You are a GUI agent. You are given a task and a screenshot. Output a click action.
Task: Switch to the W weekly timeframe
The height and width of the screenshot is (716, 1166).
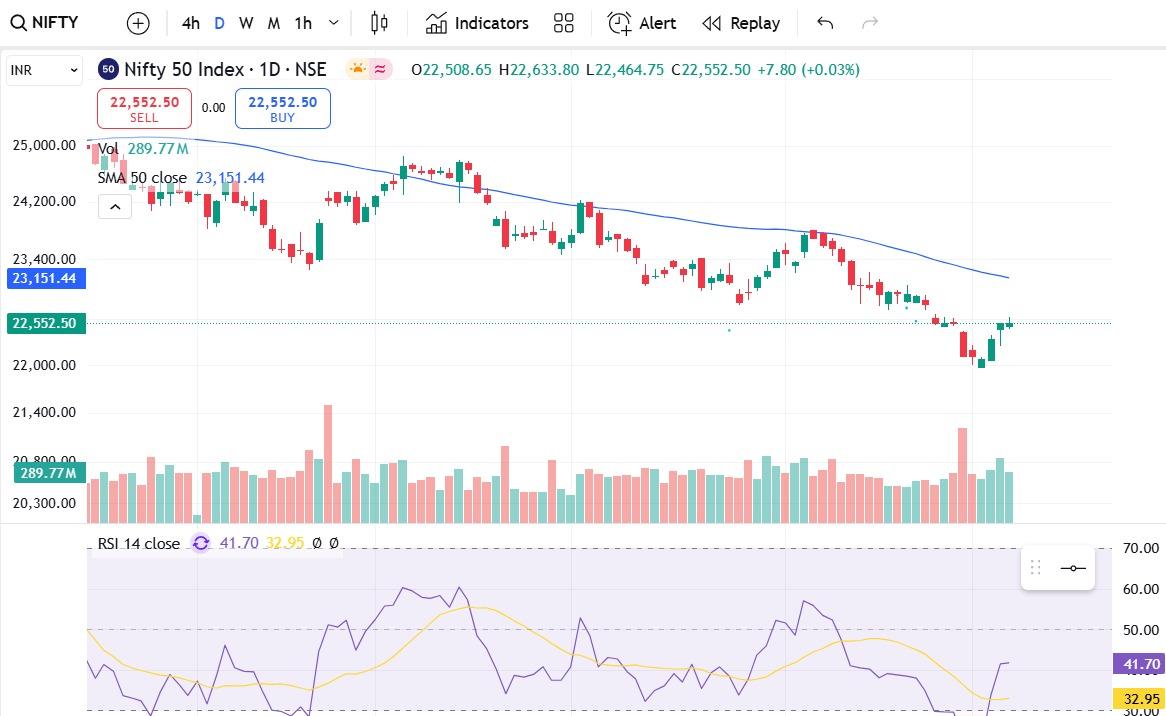[246, 23]
